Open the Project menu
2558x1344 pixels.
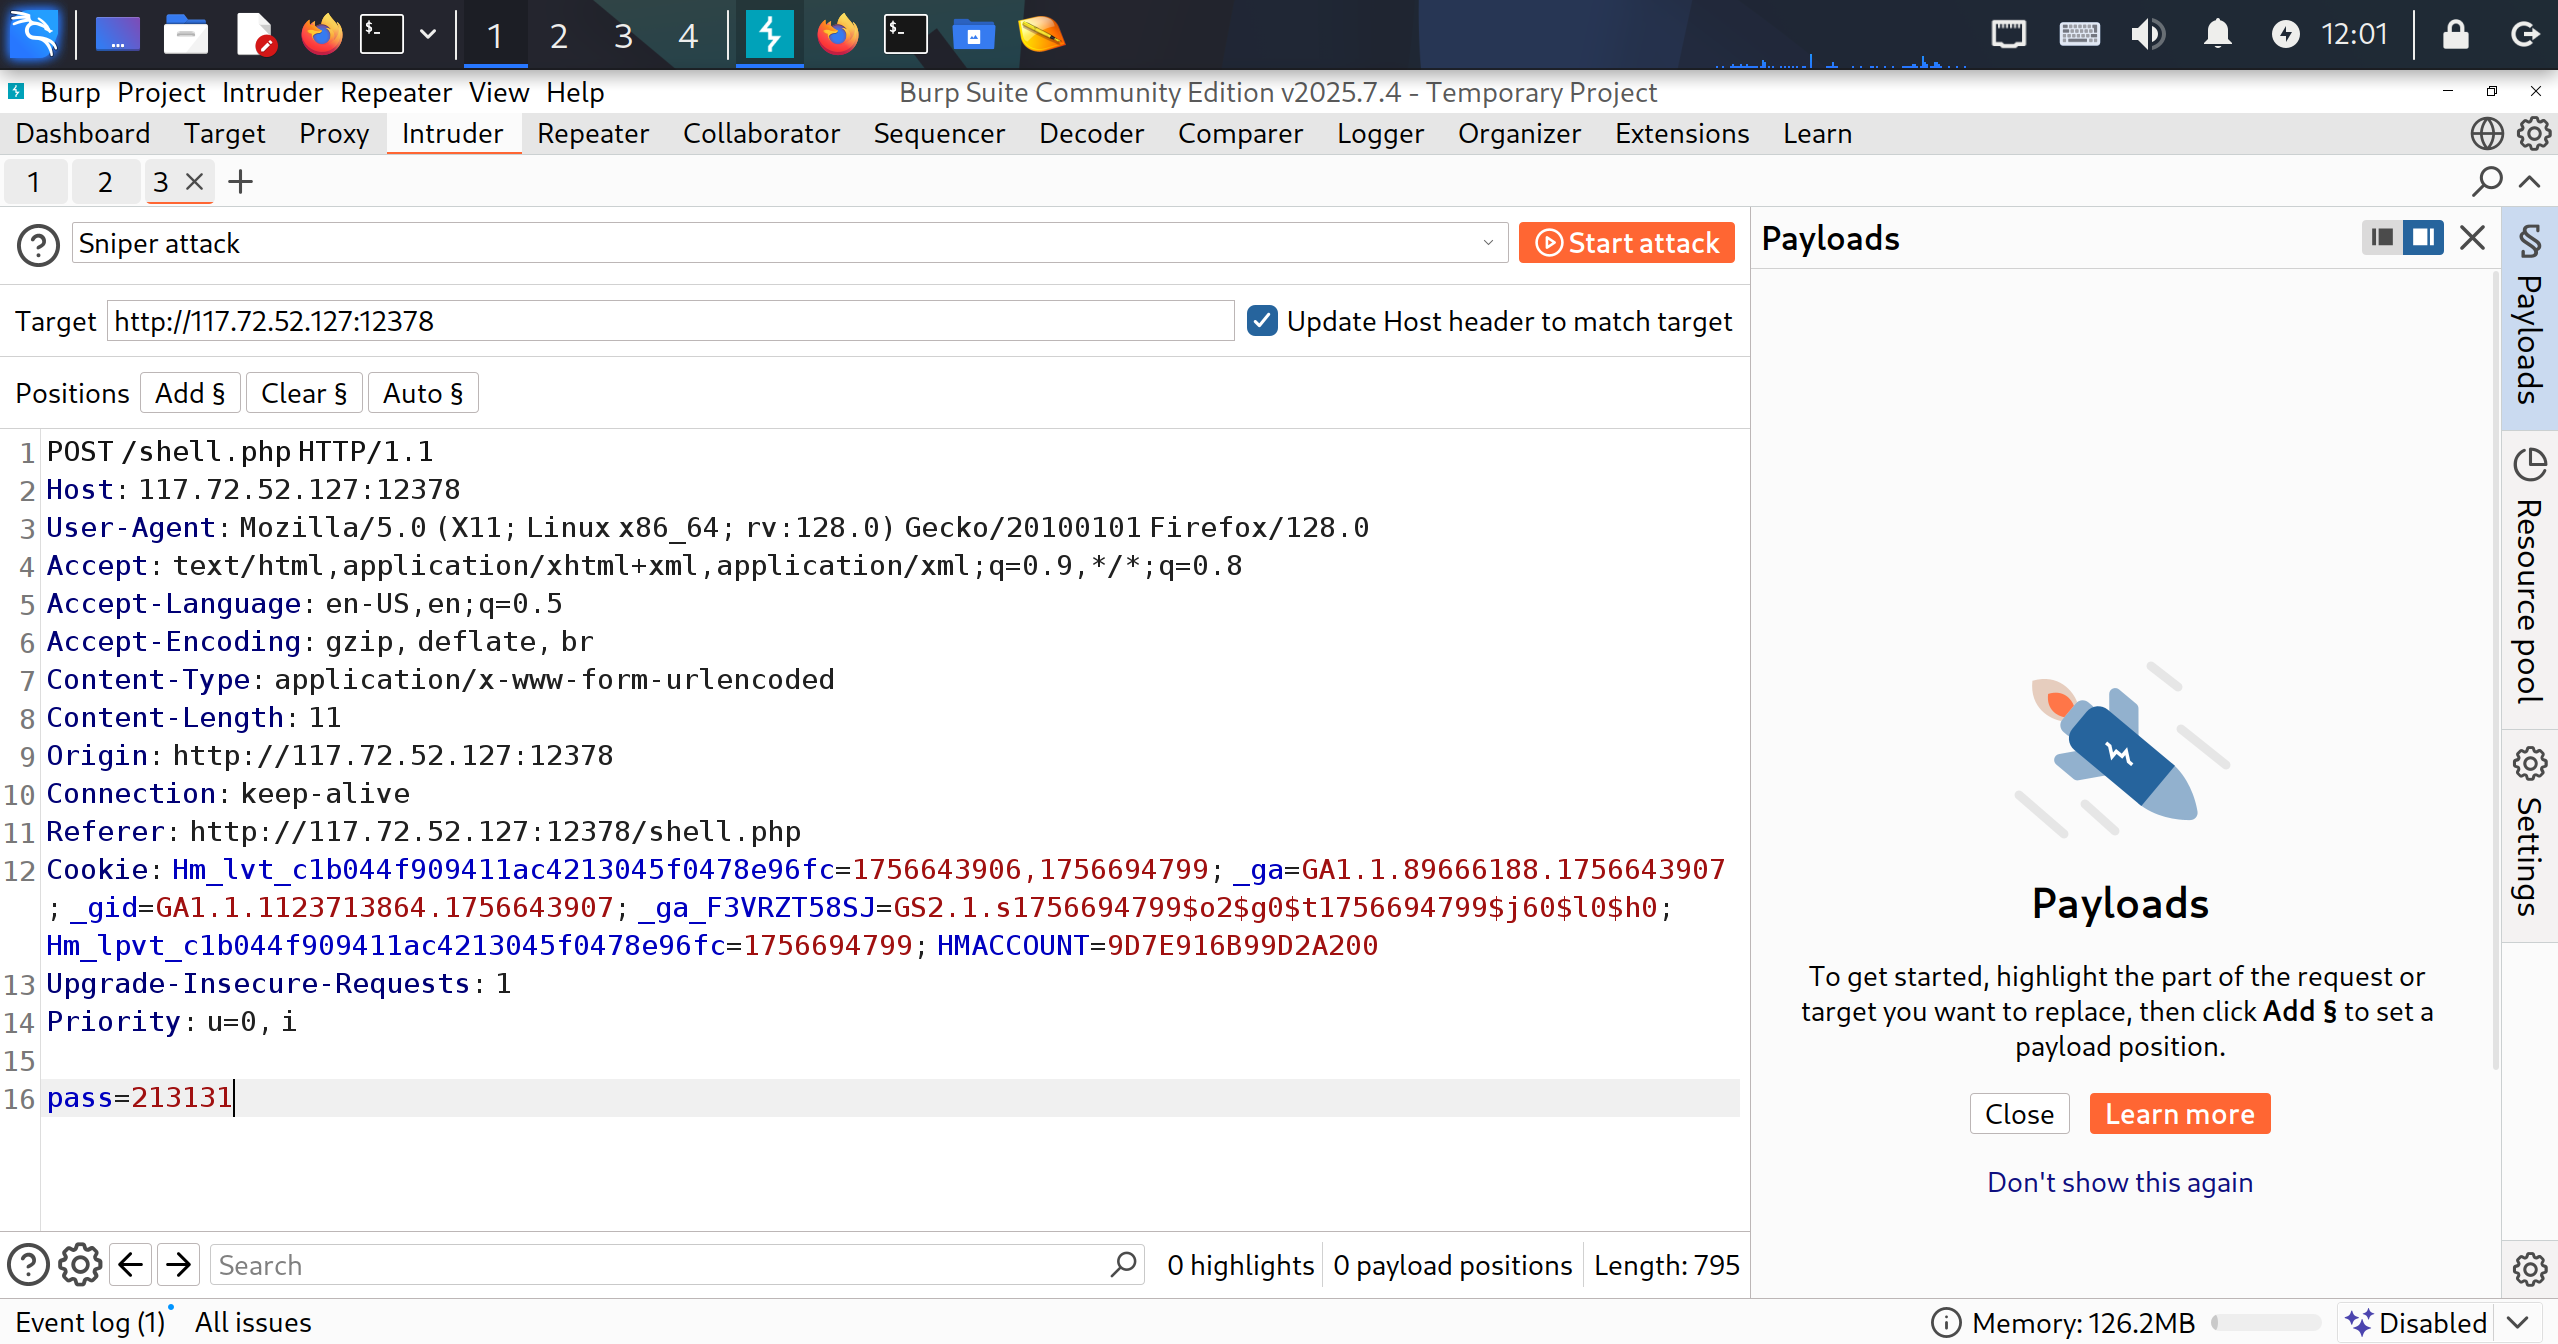pos(160,93)
